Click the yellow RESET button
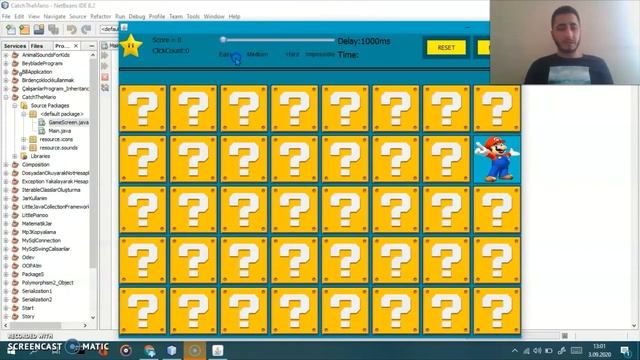Screen dimensions: 640x360 pos(446,48)
